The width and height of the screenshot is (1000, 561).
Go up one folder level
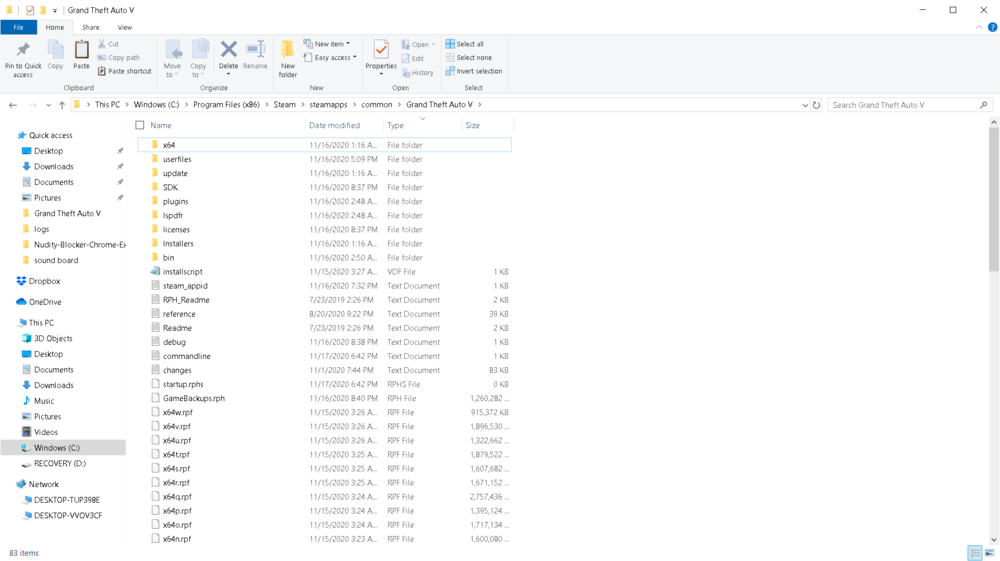pyautogui.click(x=62, y=105)
